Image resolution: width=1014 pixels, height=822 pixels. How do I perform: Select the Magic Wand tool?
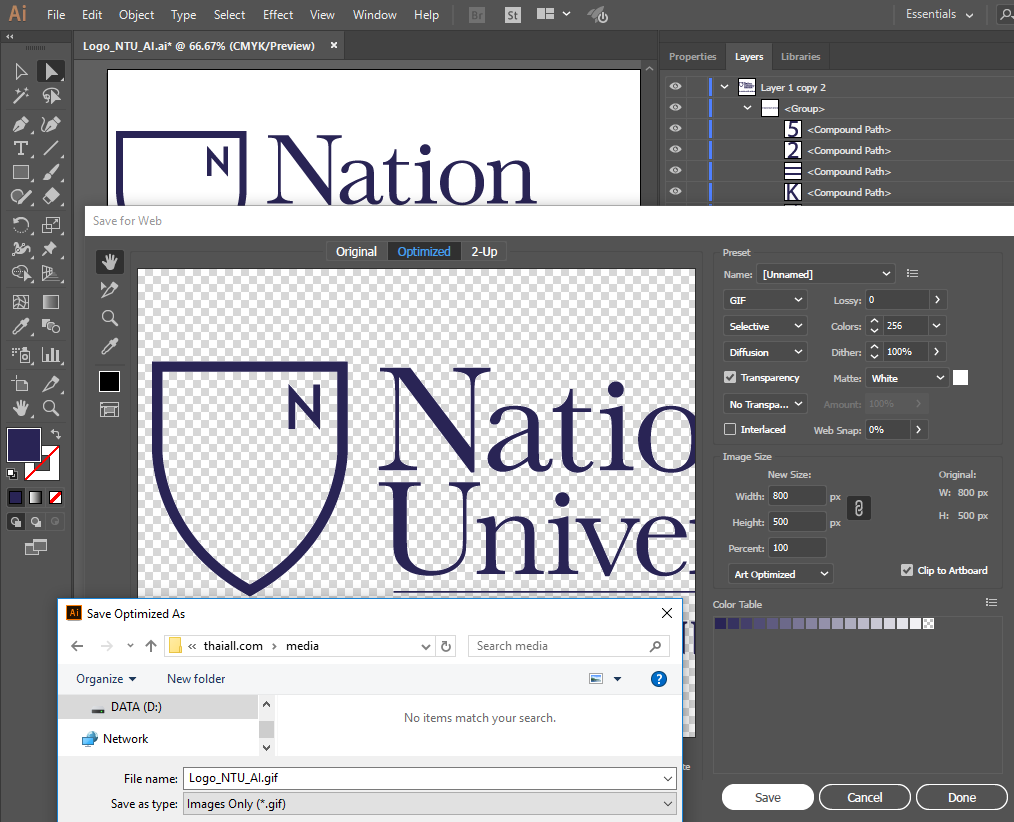(x=20, y=97)
